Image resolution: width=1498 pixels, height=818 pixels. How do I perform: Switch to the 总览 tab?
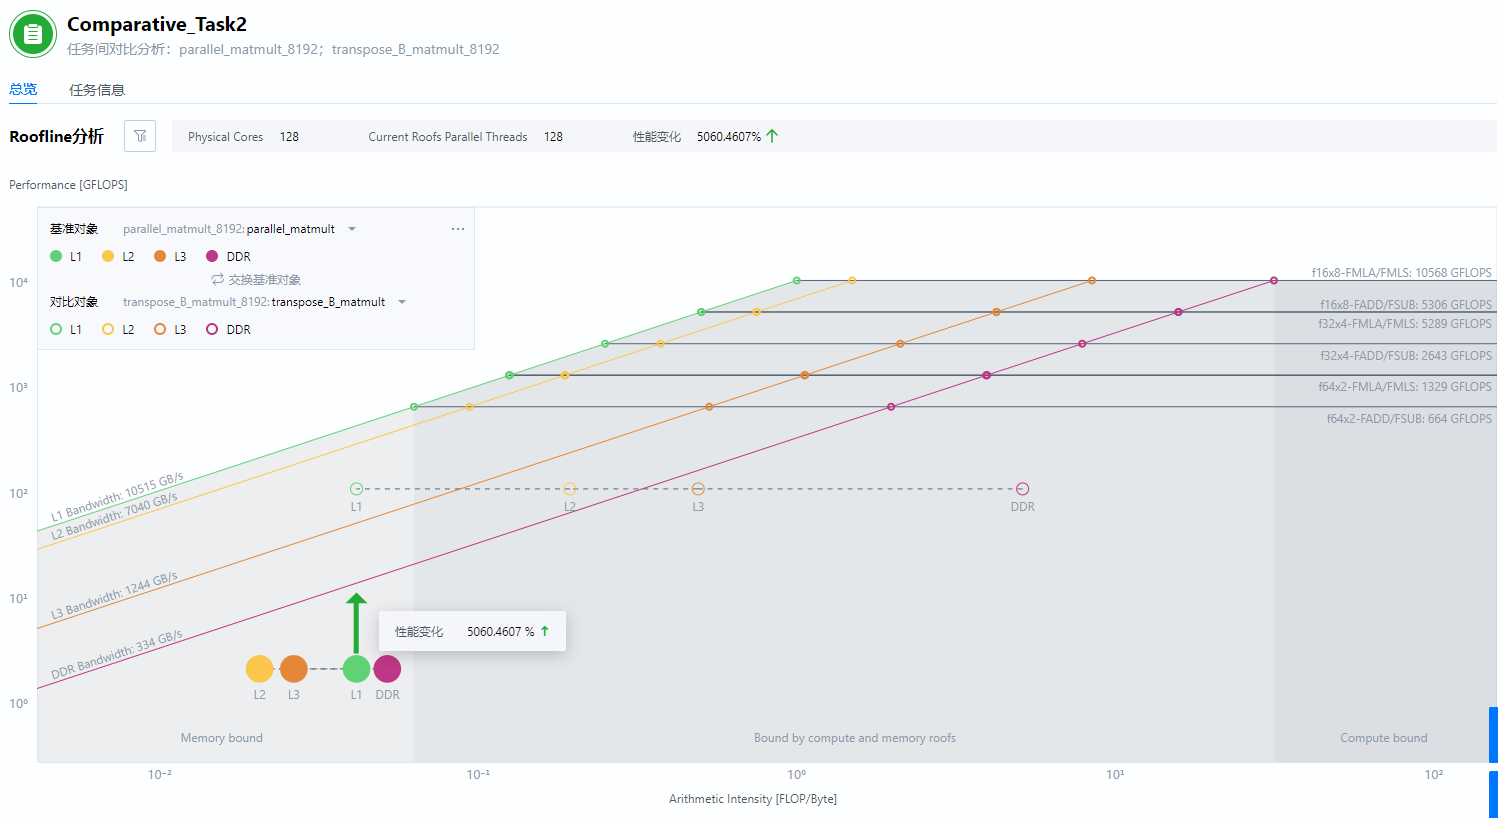pos(23,89)
